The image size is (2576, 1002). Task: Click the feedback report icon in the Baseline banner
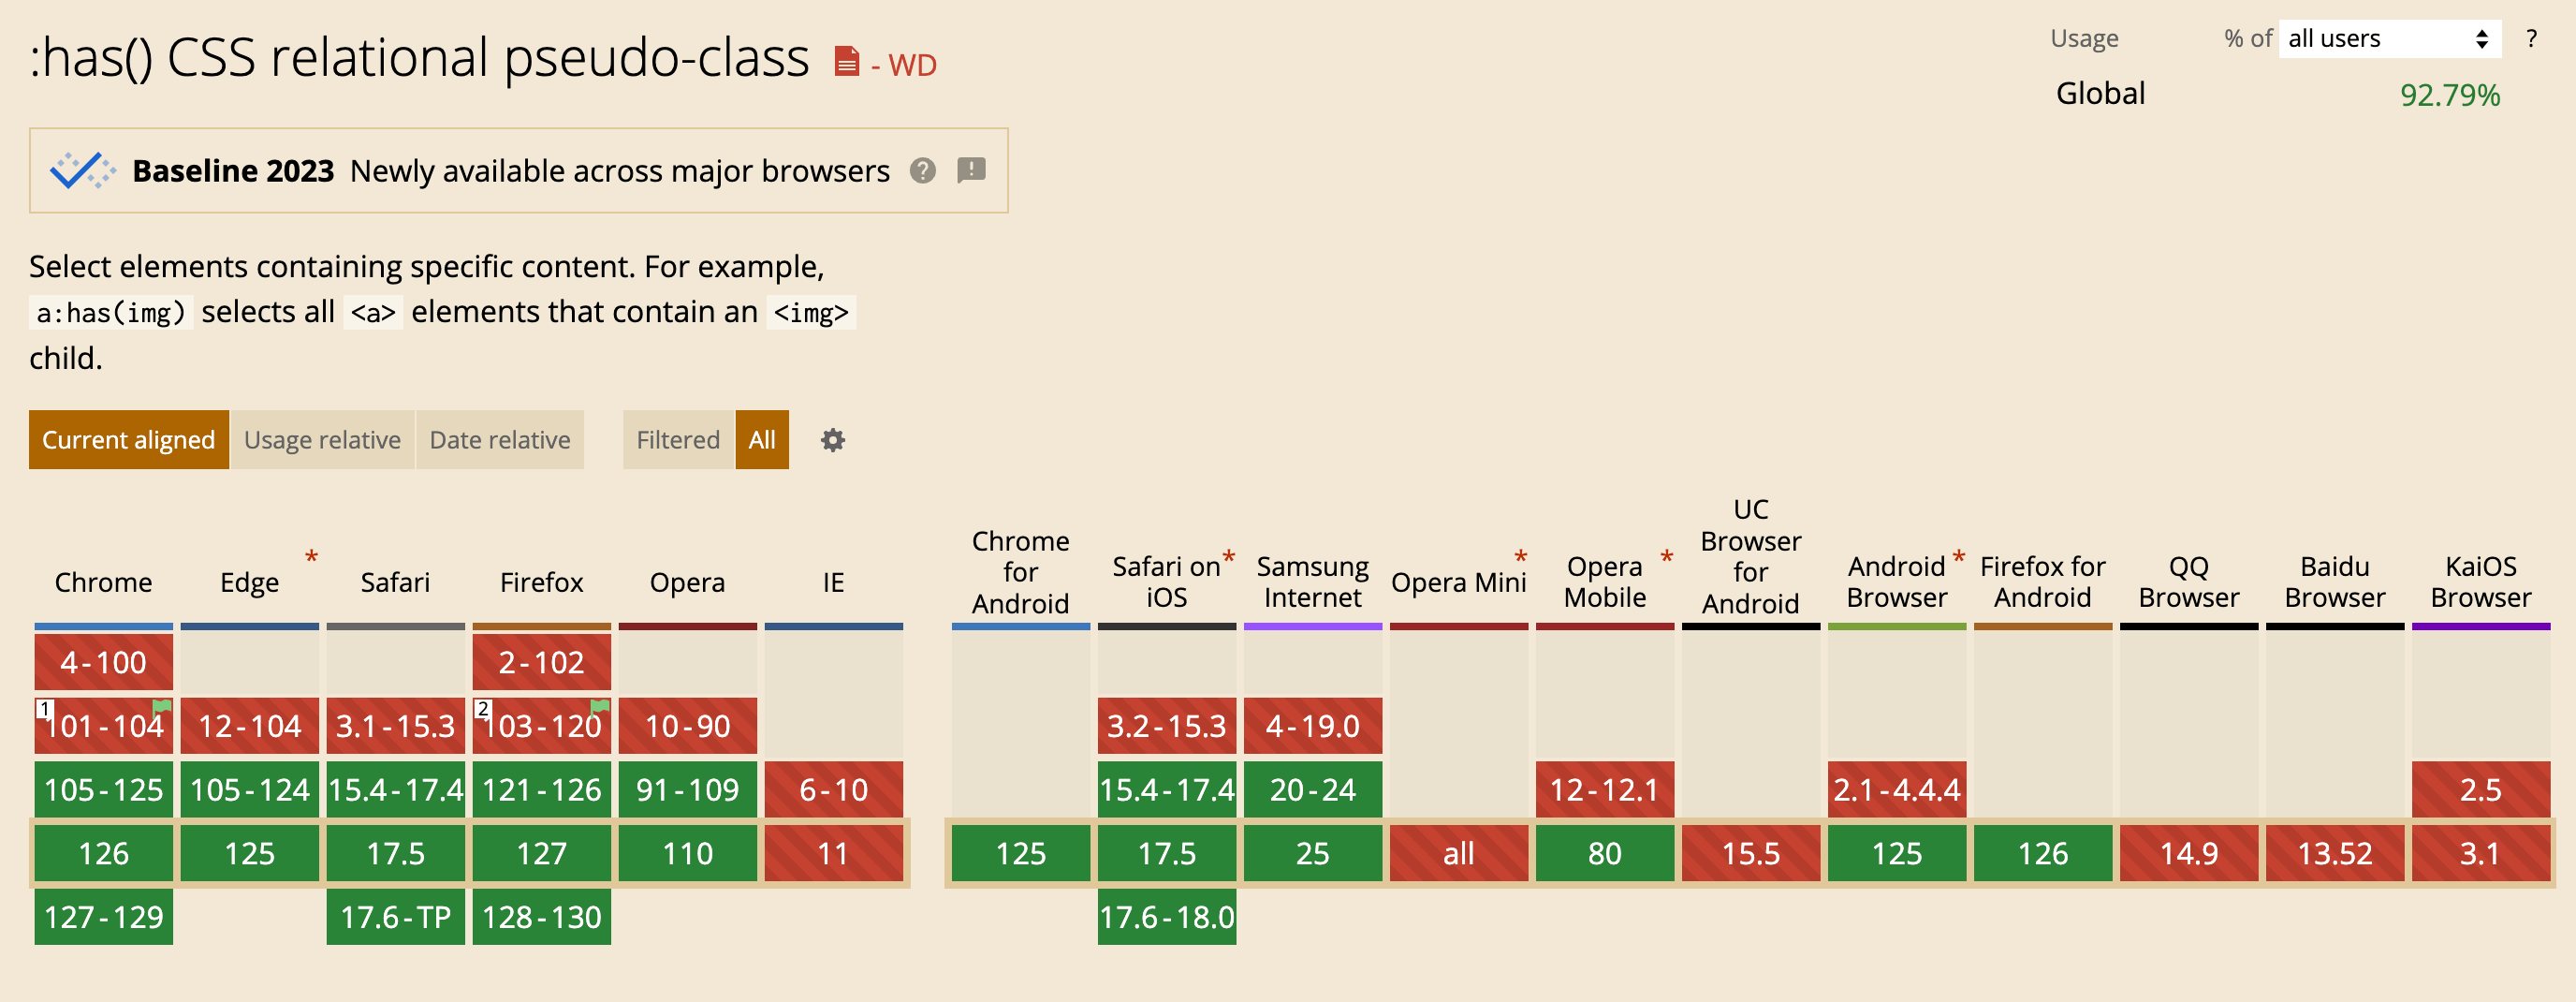(x=971, y=171)
